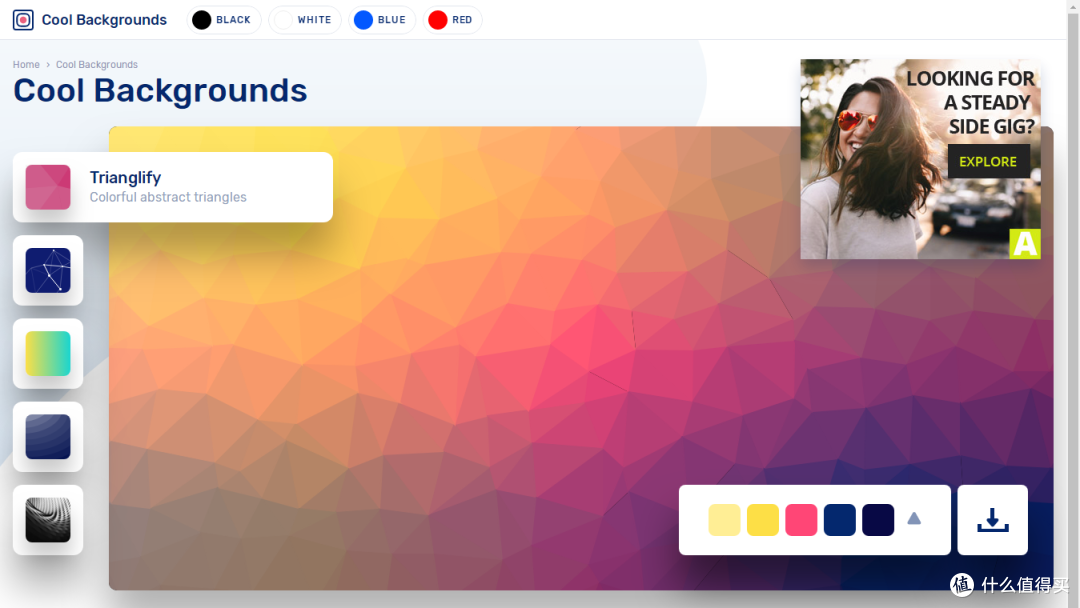Pick the bright yellow color swatch
Screen dimensions: 1080x608
click(x=762, y=520)
